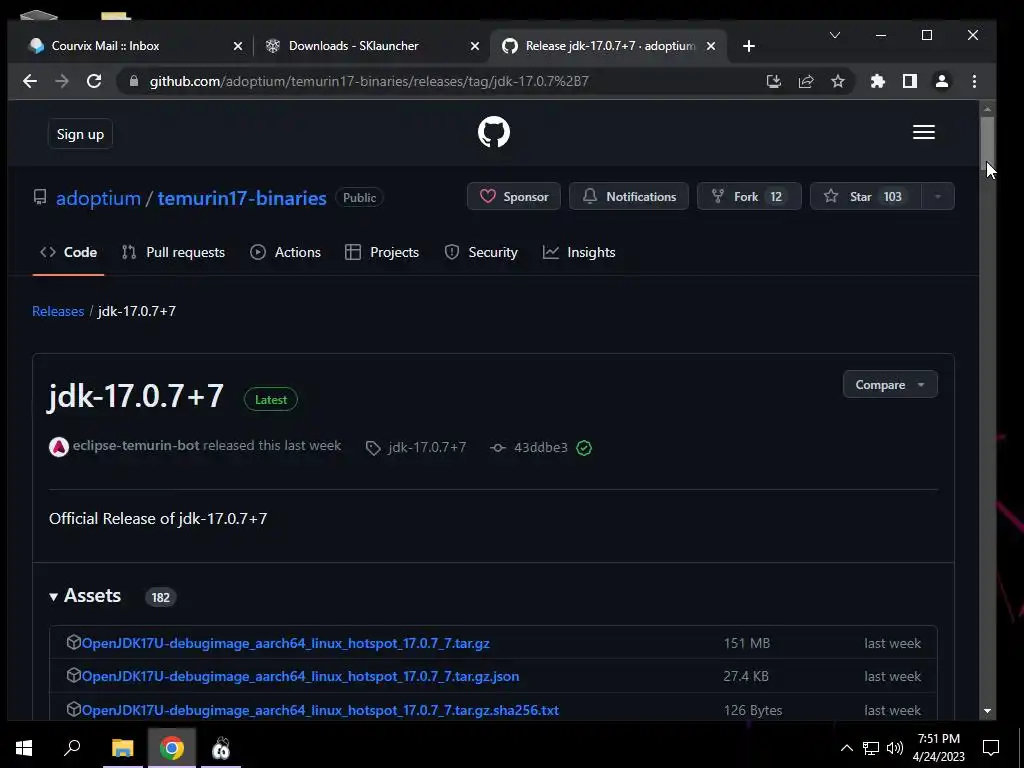Click the verified commit checkmark badge
The height and width of the screenshot is (768, 1024).
(584, 447)
